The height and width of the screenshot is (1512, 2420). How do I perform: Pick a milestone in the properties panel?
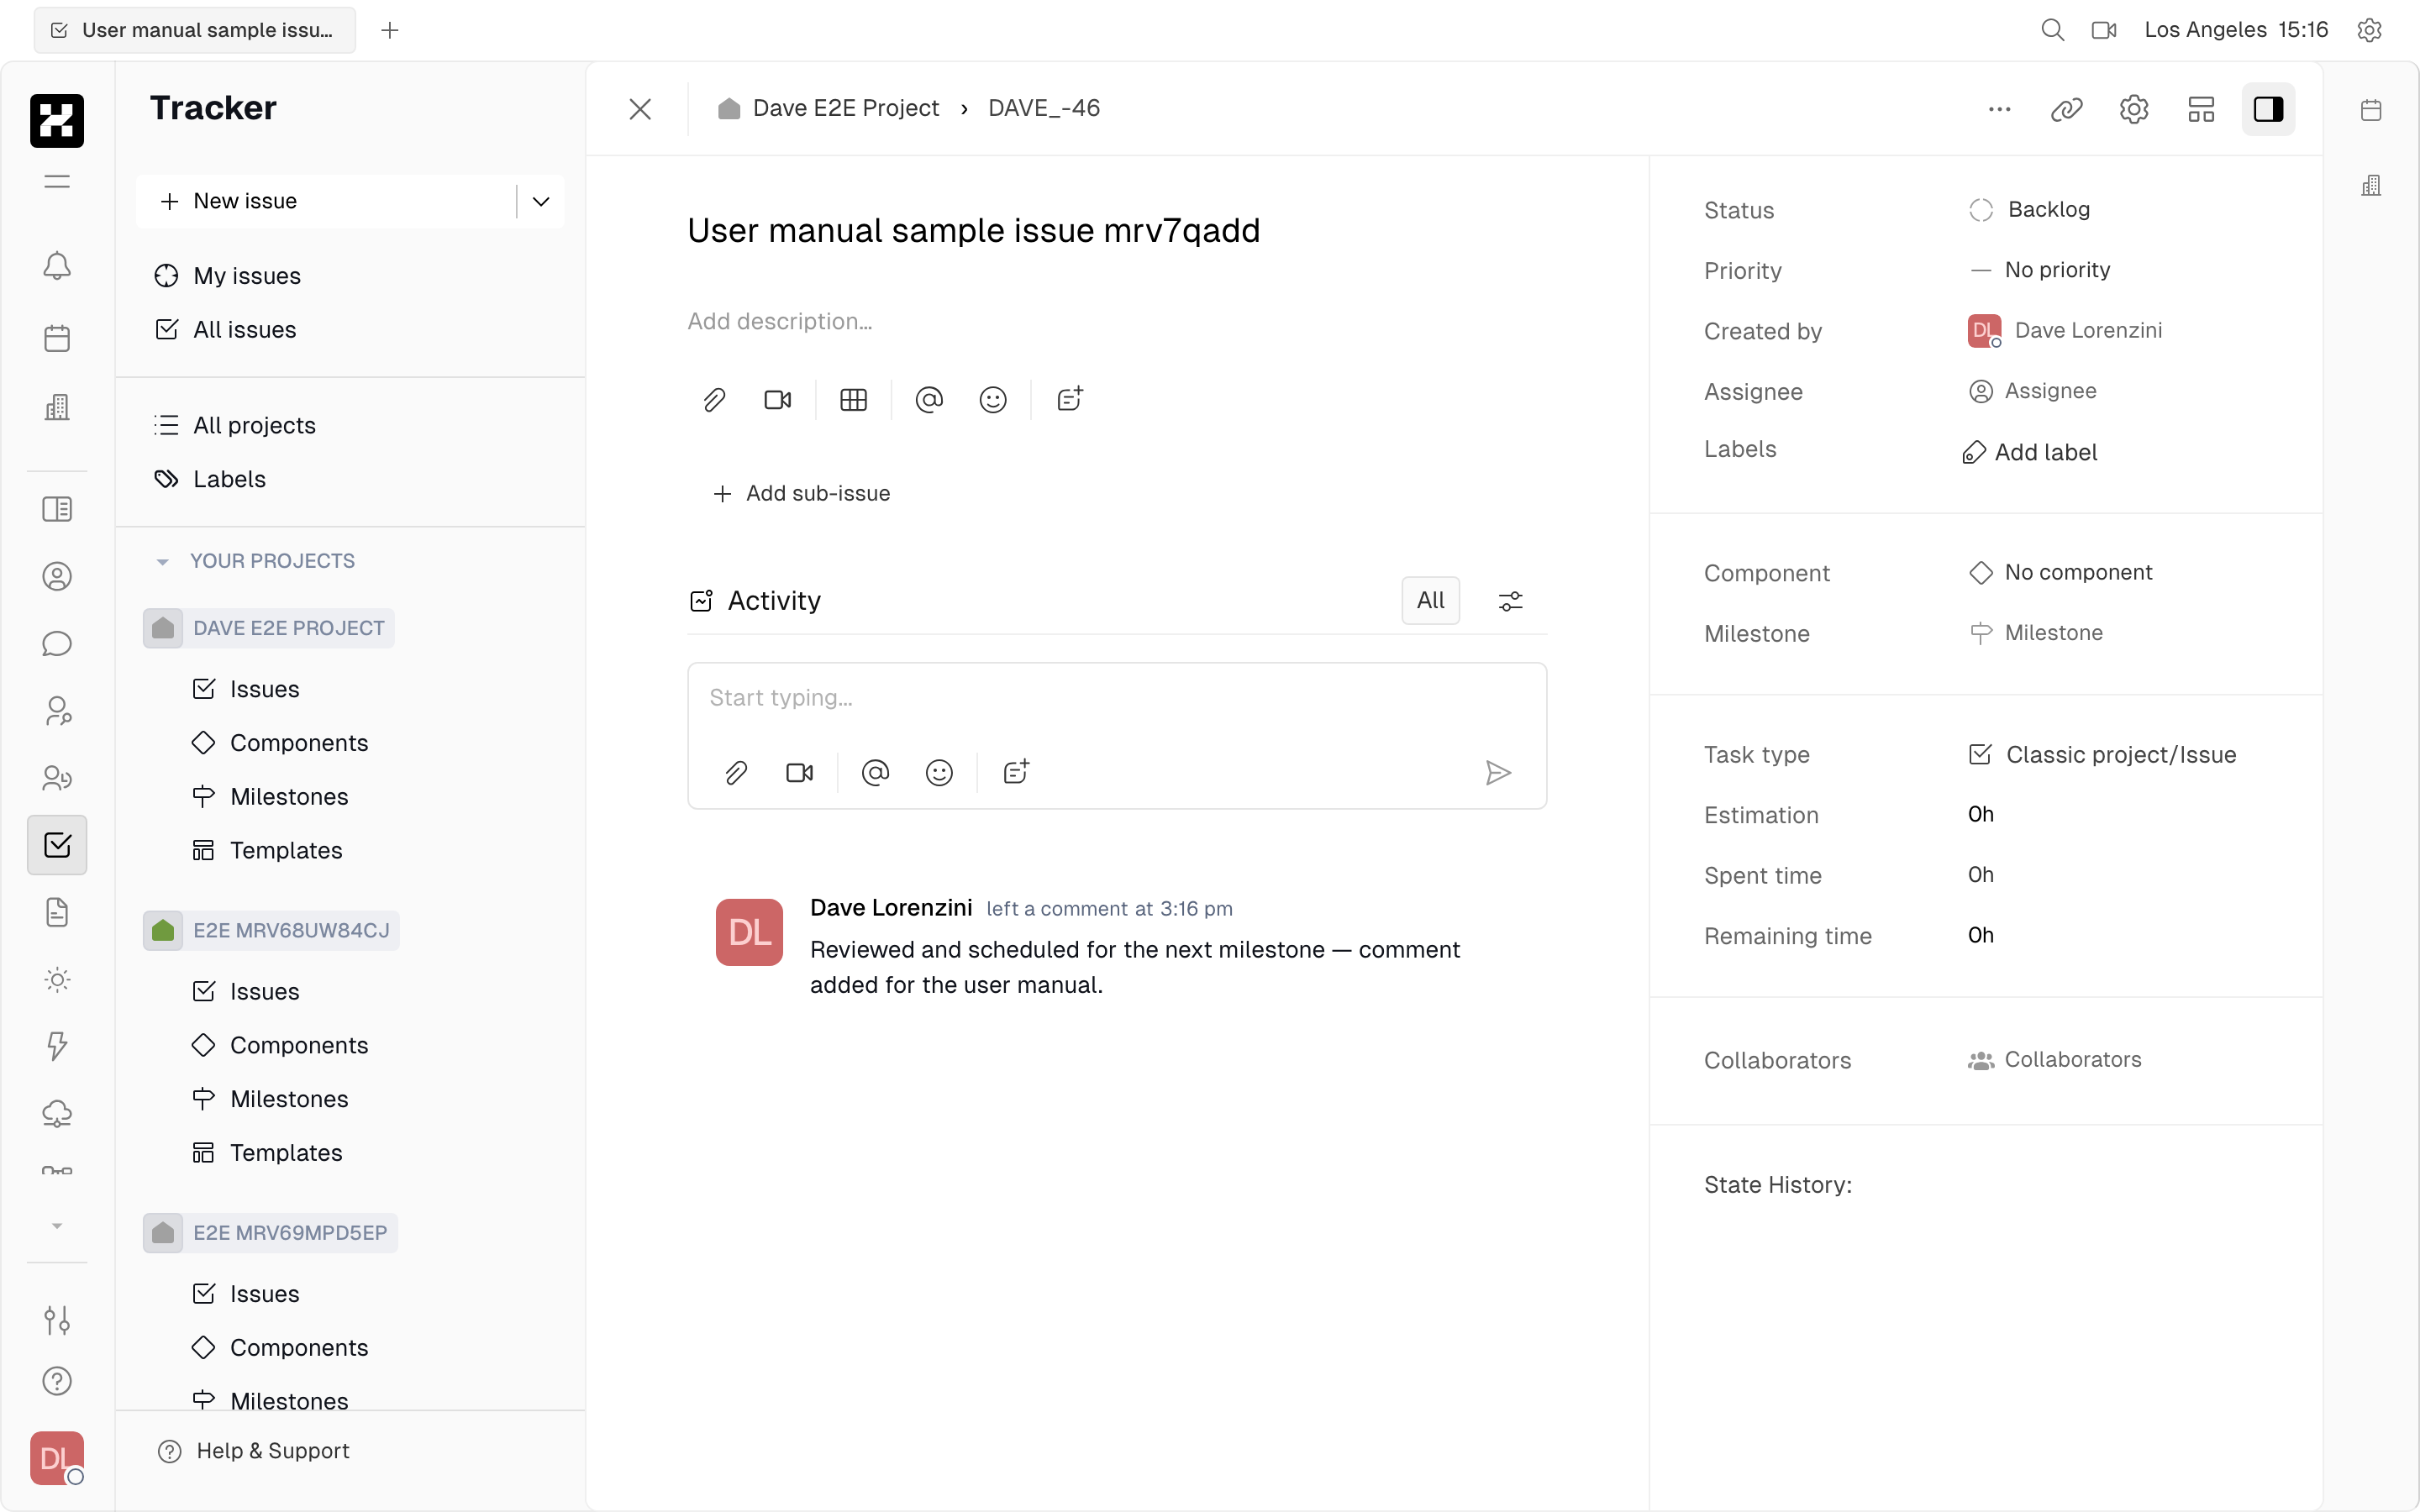pyautogui.click(x=2036, y=633)
